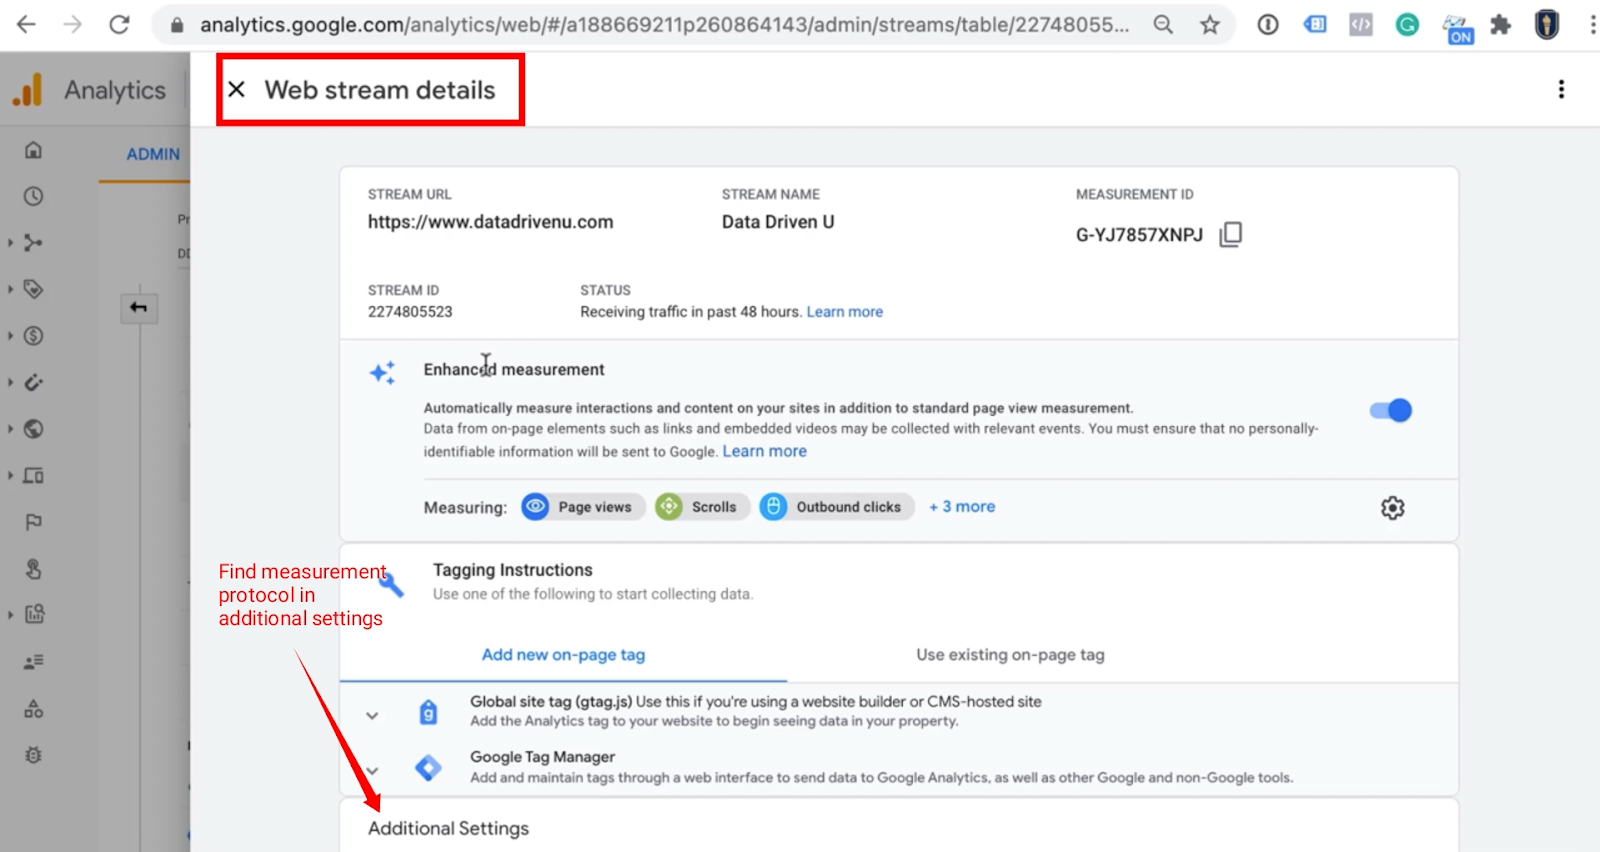Image resolution: width=1600 pixels, height=852 pixels.
Task: Open Learn more about enhanced measurement
Action: [x=765, y=451]
